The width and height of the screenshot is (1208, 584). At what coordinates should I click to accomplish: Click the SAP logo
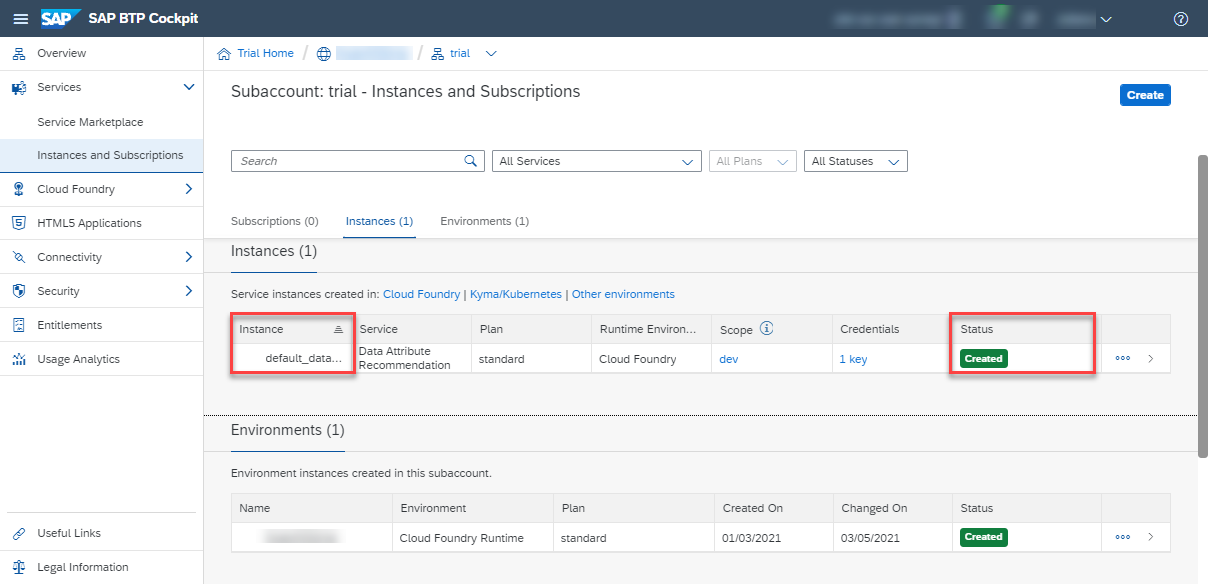click(61, 18)
